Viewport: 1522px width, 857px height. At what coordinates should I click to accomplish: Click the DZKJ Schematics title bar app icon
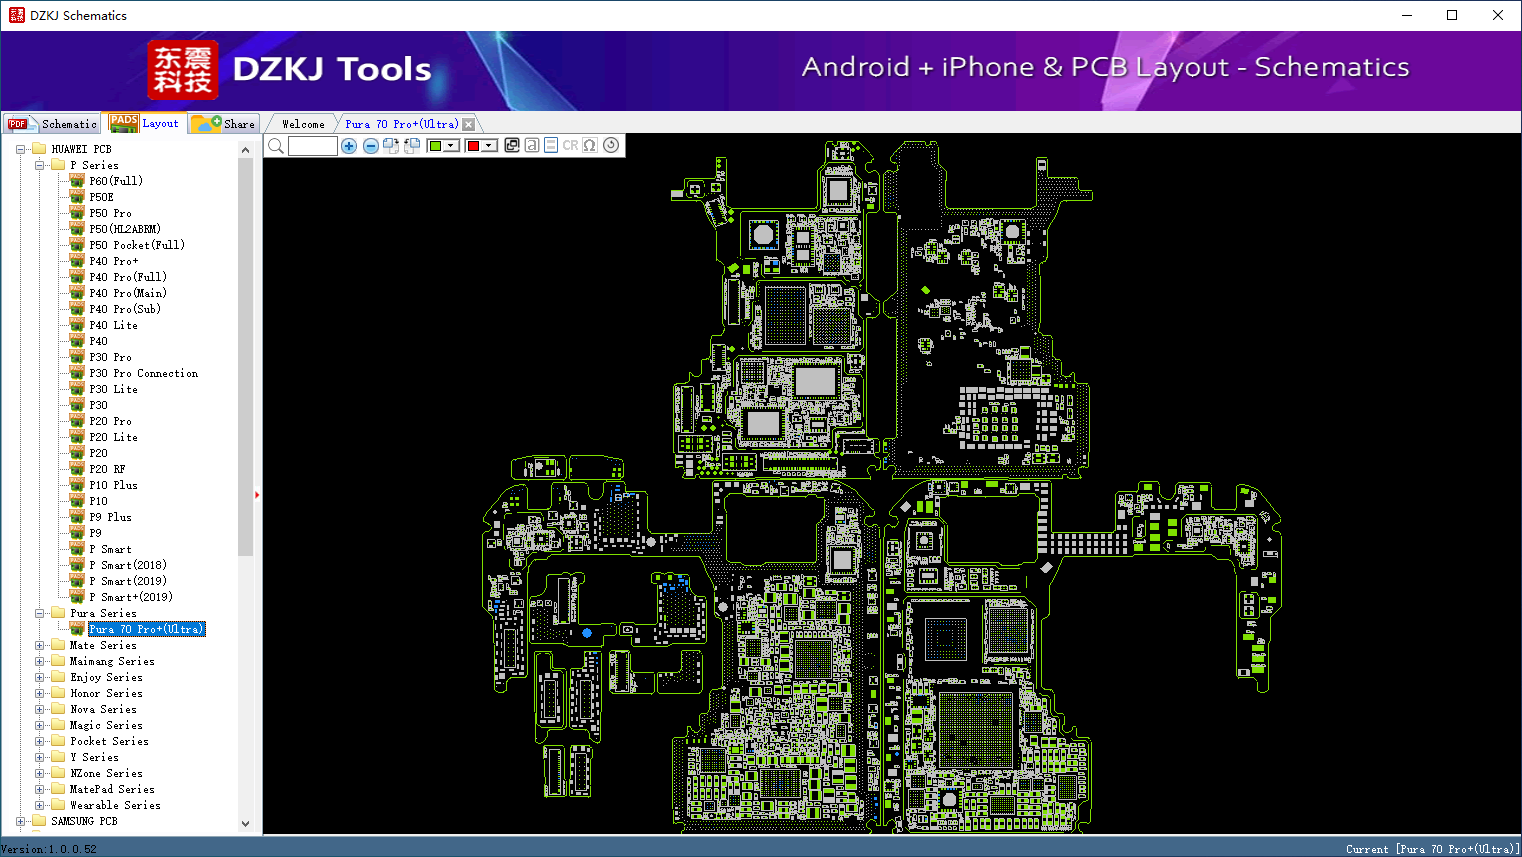(16, 15)
